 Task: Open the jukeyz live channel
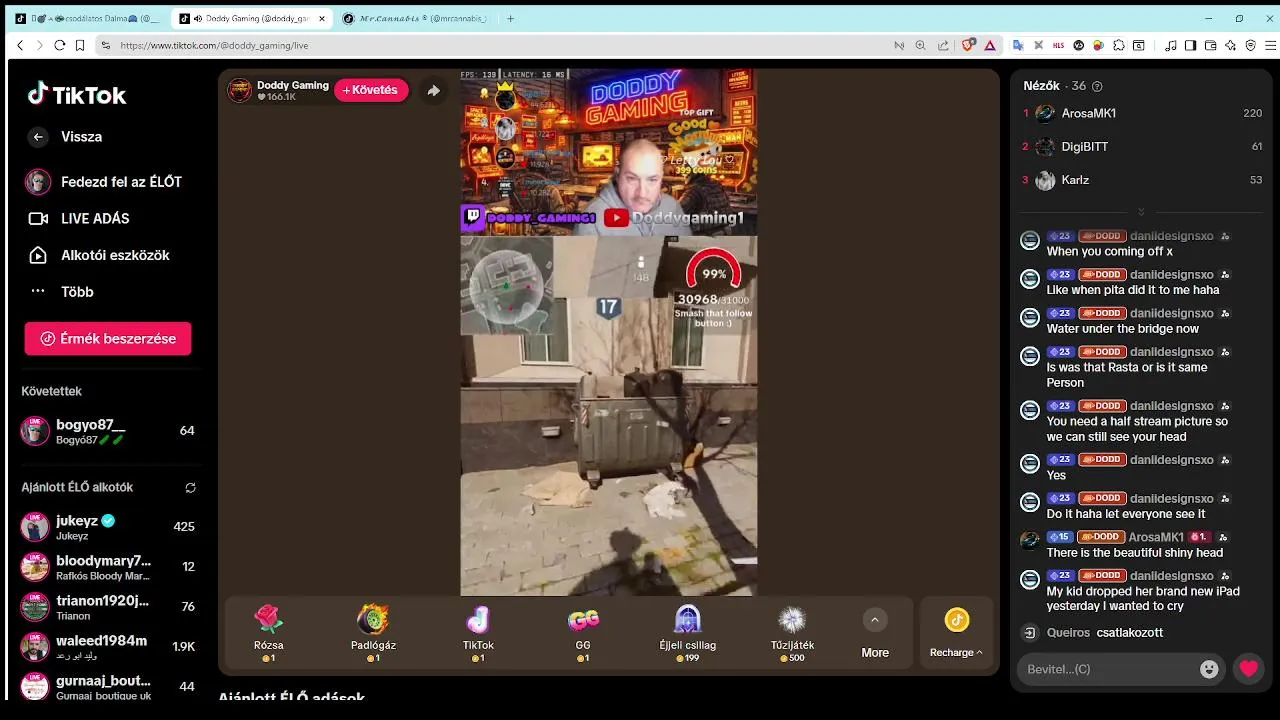point(108,527)
